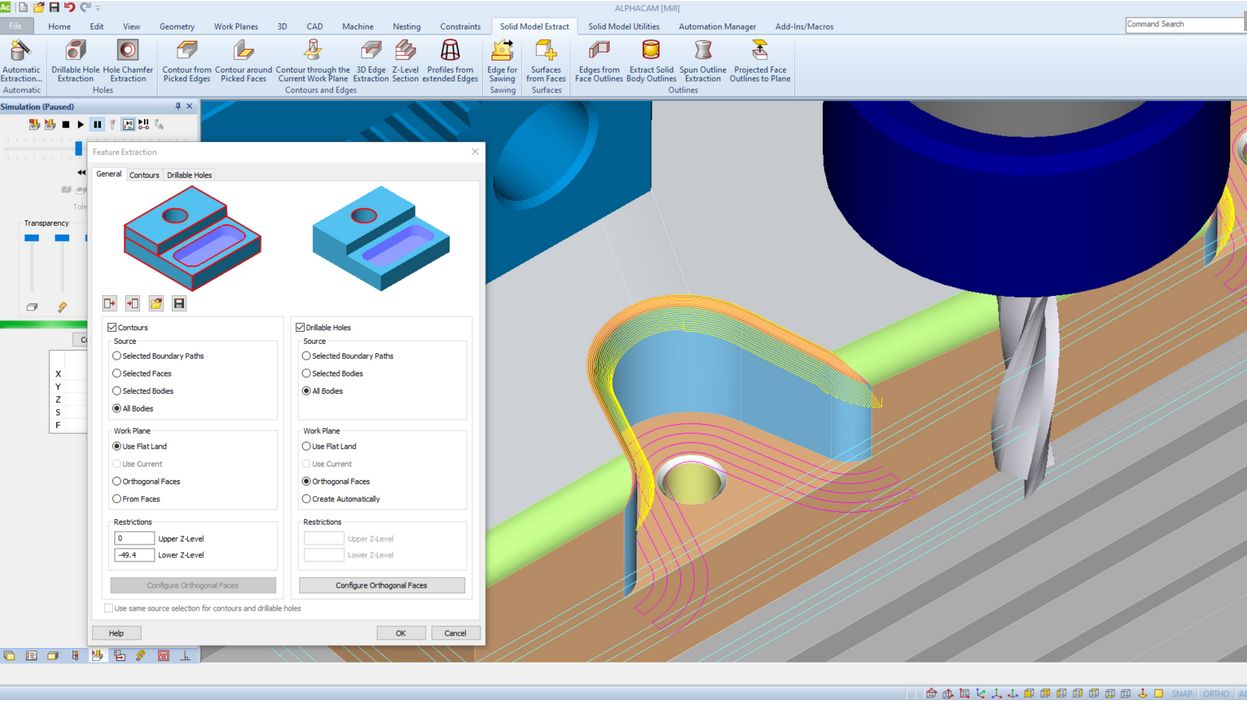Click the Drillable Hole Extraction icon
1247x701 pixels.
point(76,51)
